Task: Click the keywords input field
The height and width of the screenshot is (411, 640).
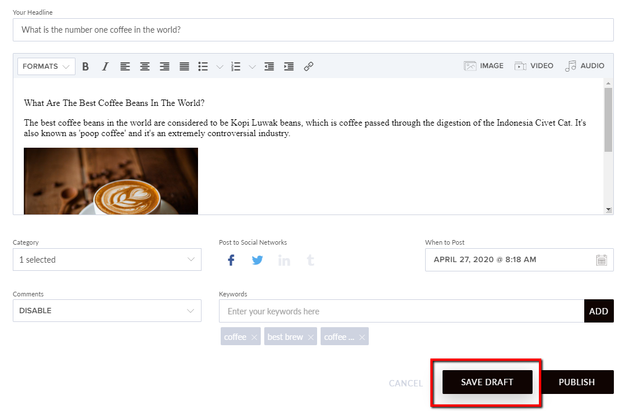Action: pyautogui.click(x=402, y=311)
